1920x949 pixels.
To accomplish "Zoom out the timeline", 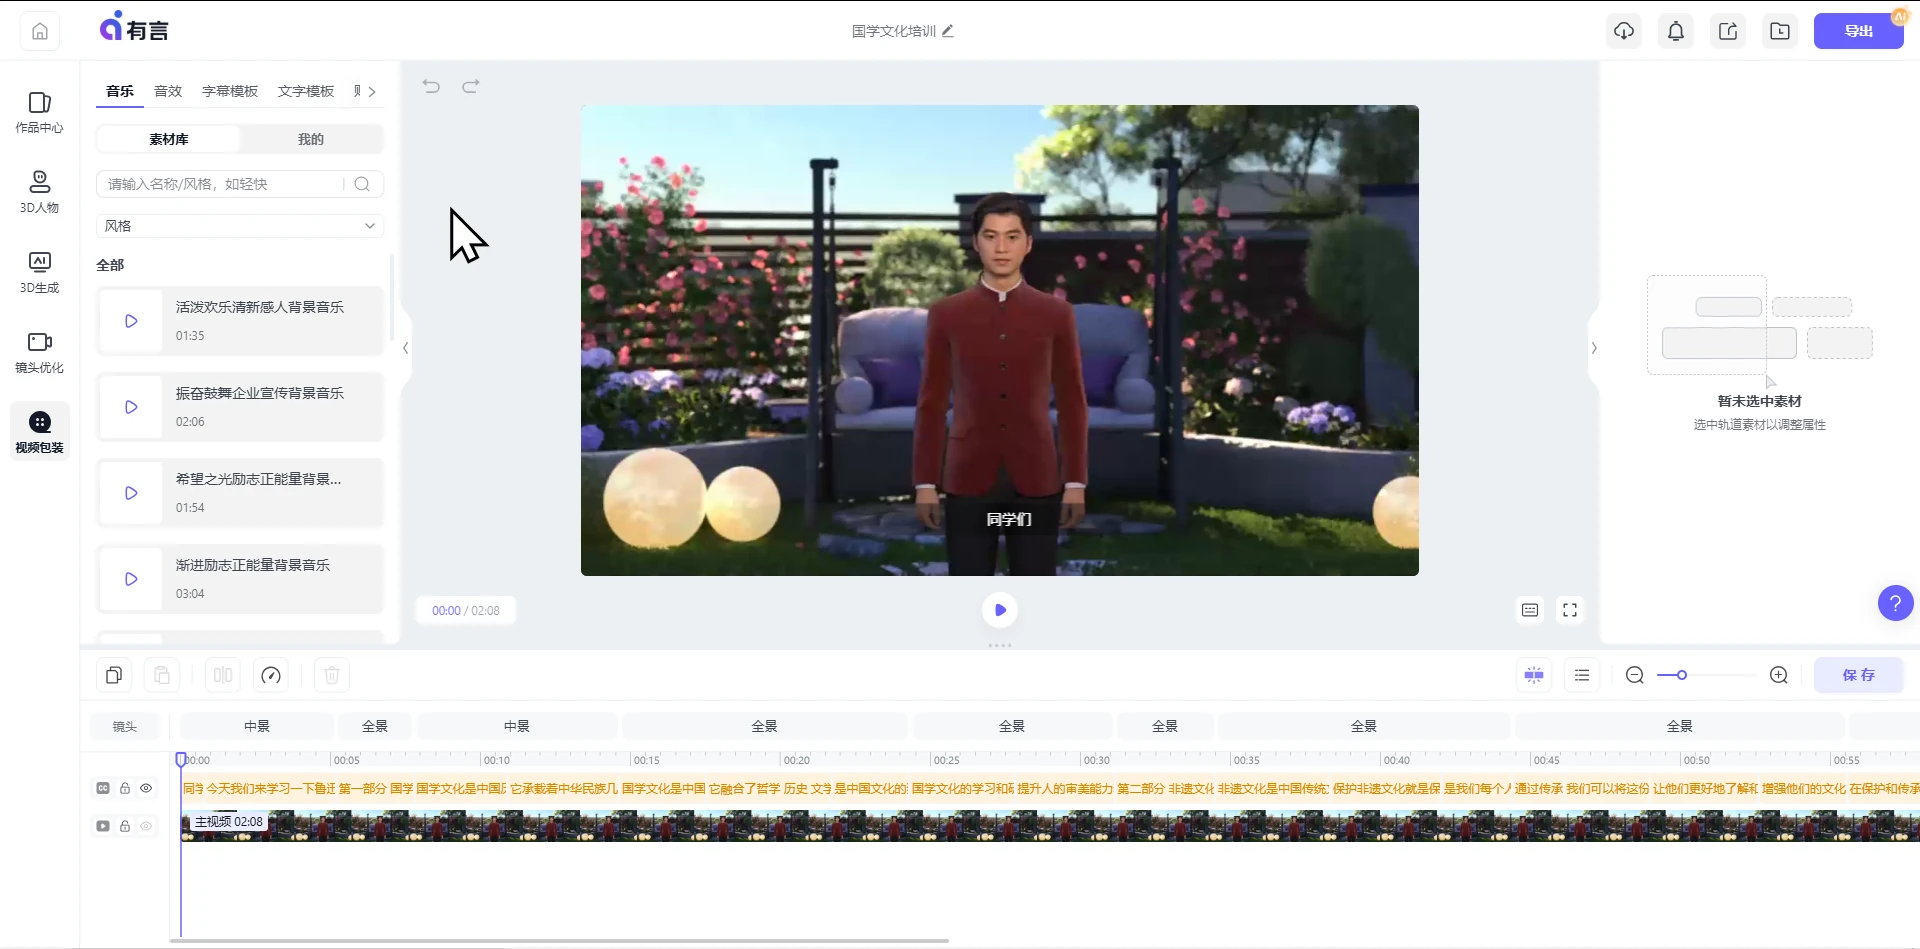I will [x=1635, y=675].
